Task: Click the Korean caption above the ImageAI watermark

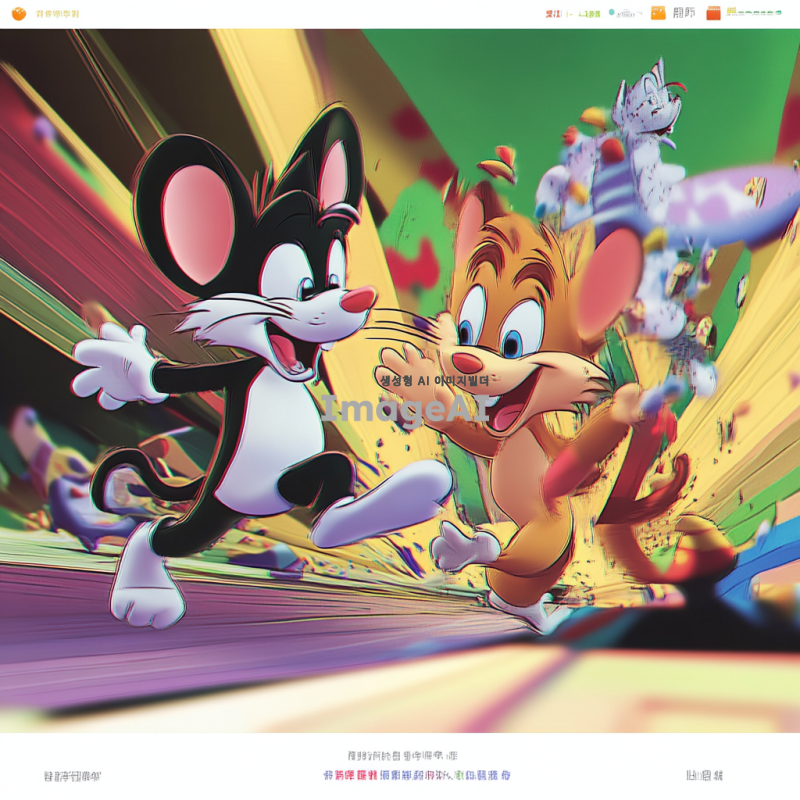Action: click(434, 380)
